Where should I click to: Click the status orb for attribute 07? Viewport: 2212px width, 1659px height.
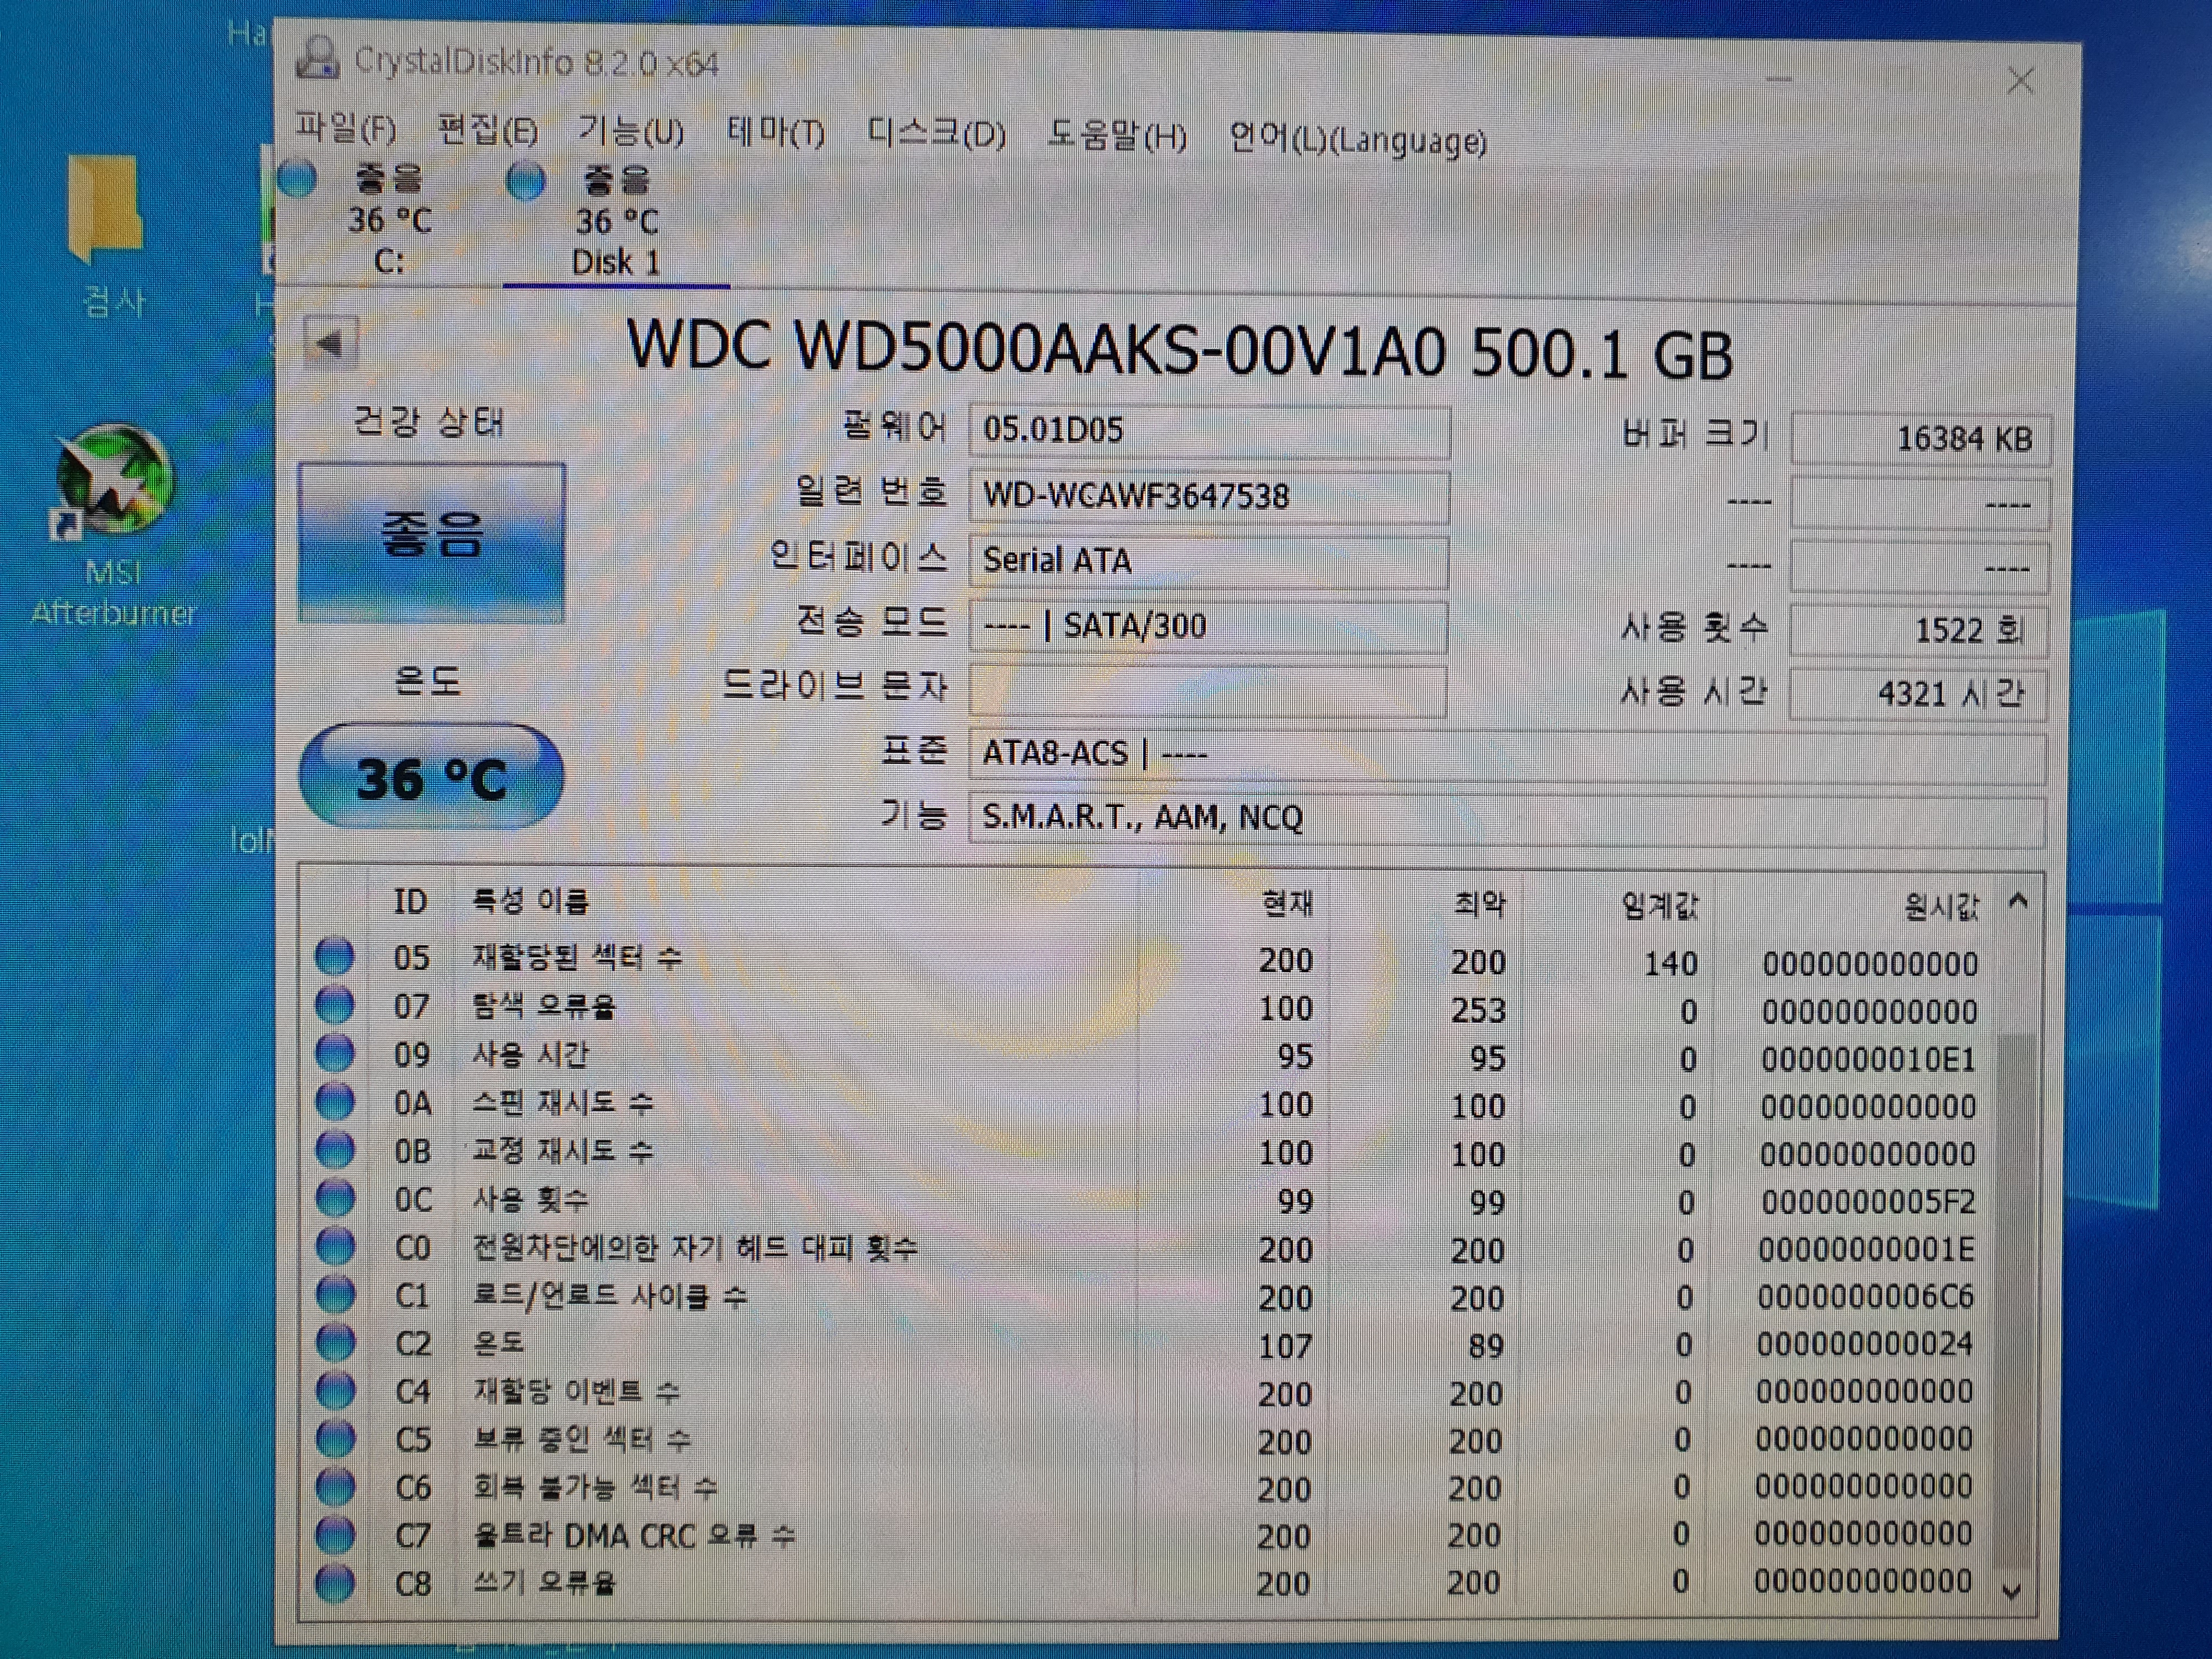[334, 1004]
